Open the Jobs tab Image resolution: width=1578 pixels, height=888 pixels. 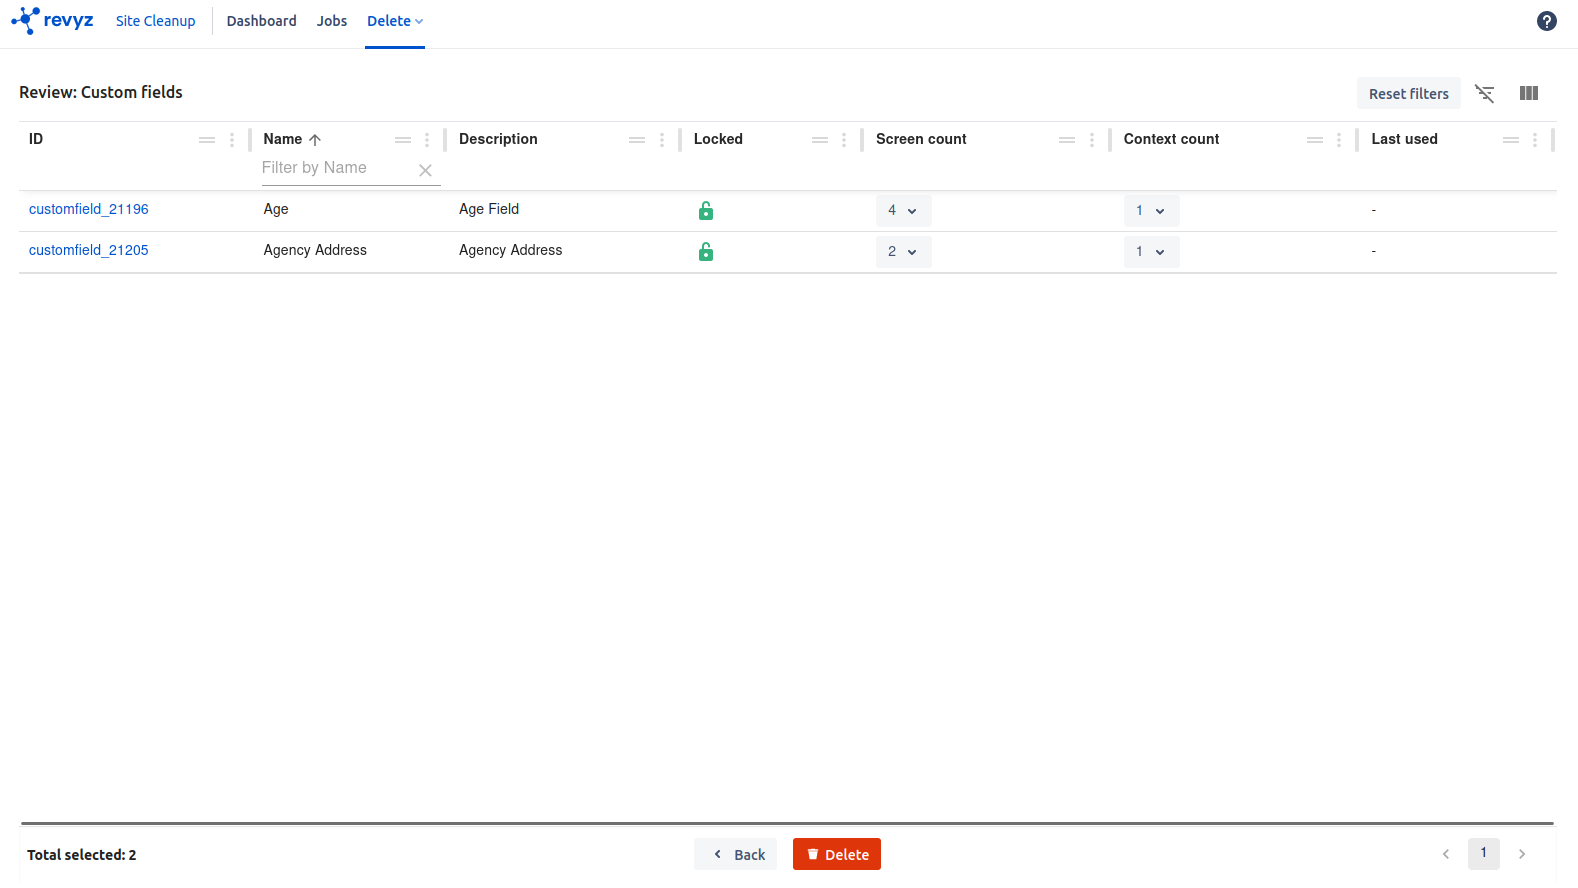click(x=332, y=21)
